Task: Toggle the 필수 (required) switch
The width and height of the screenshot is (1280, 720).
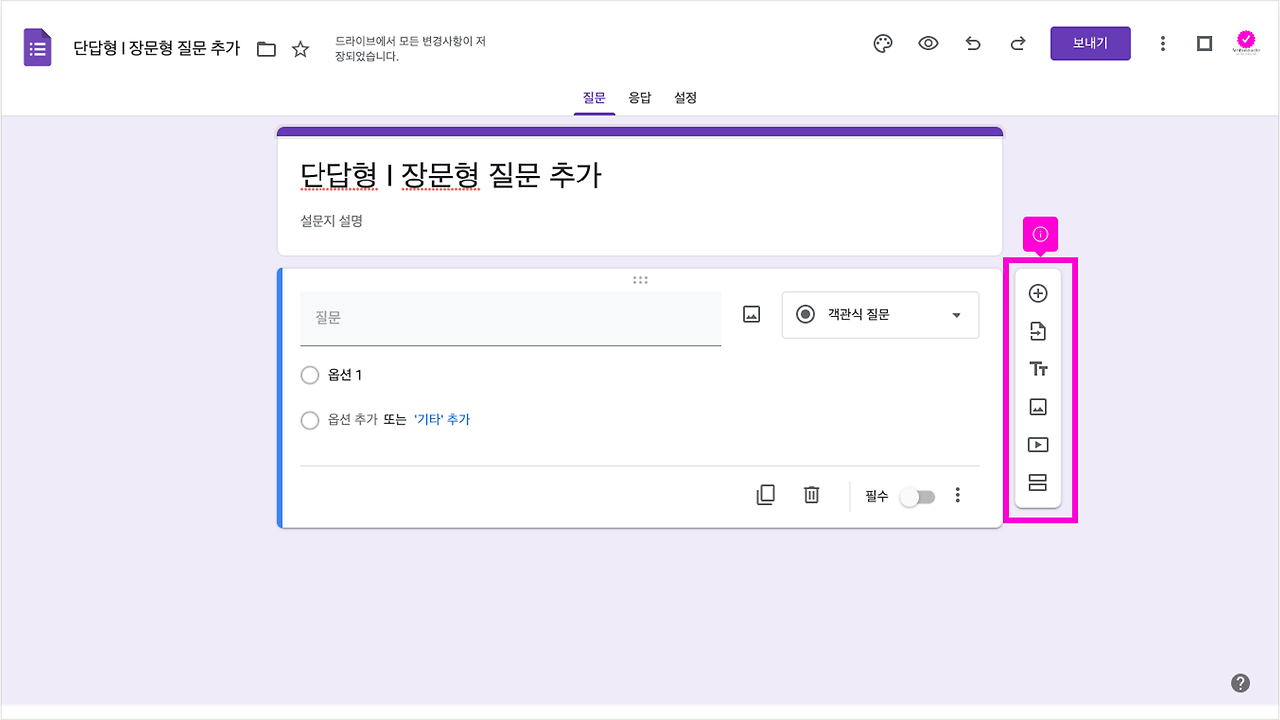Action: click(916, 496)
